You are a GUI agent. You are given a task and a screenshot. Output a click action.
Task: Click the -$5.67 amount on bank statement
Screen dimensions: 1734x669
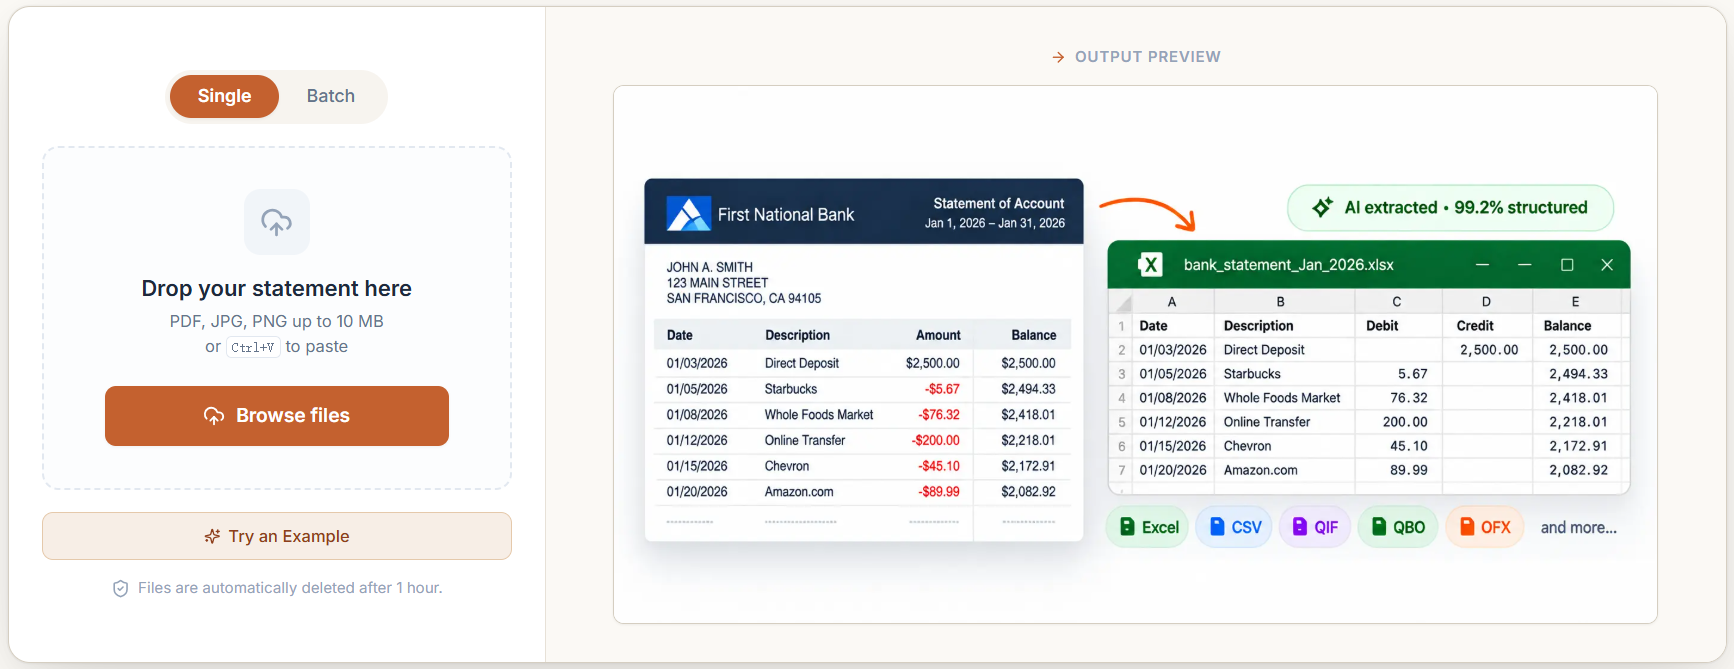pos(942,389)
